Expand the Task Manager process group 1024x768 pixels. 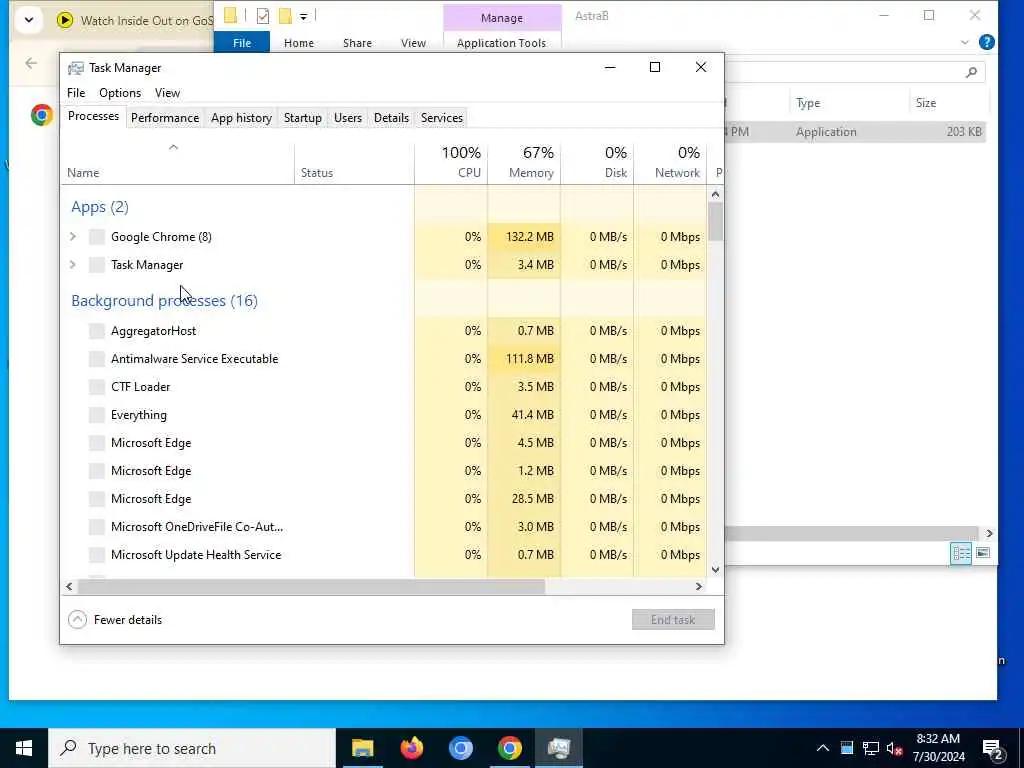point(73,265)
